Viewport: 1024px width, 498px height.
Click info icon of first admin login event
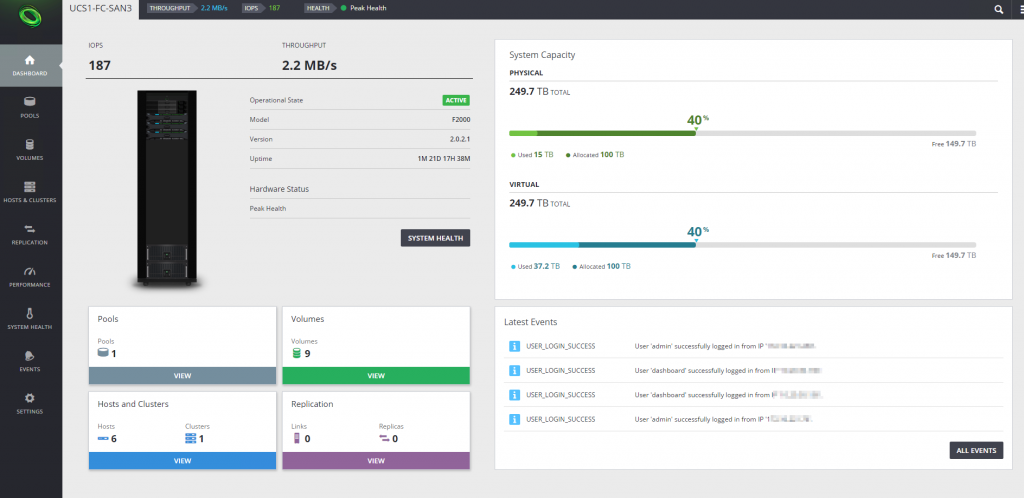click(x=514, y=346)
